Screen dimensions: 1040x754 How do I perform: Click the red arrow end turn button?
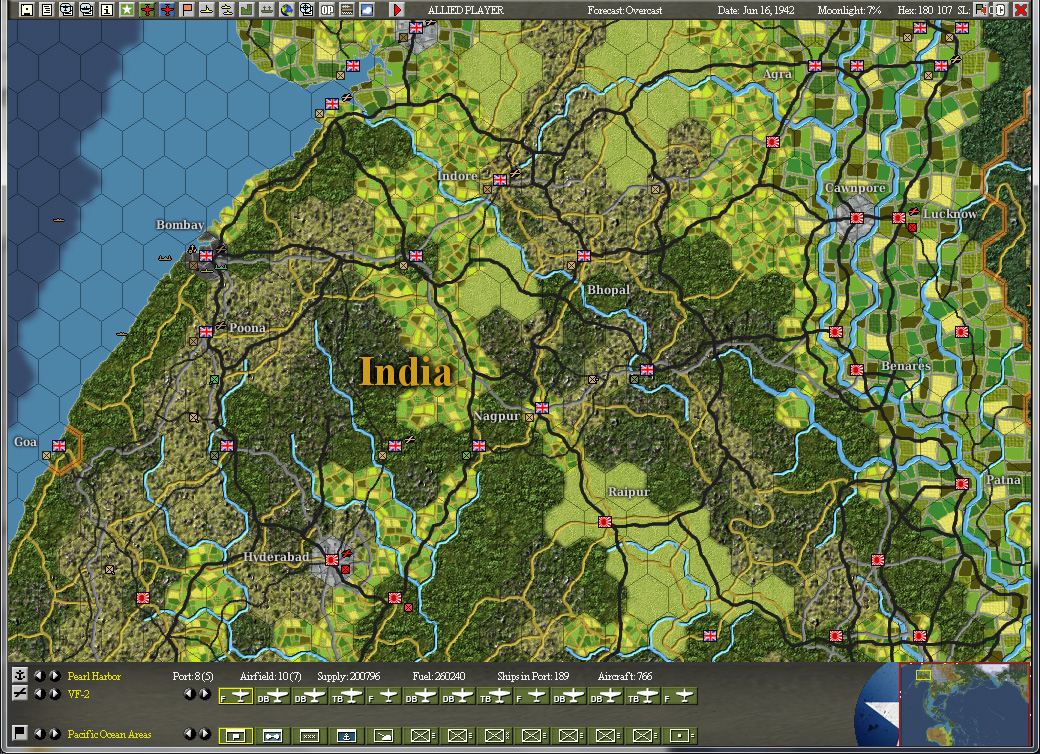pyautogui.click(x=397, y=9)
